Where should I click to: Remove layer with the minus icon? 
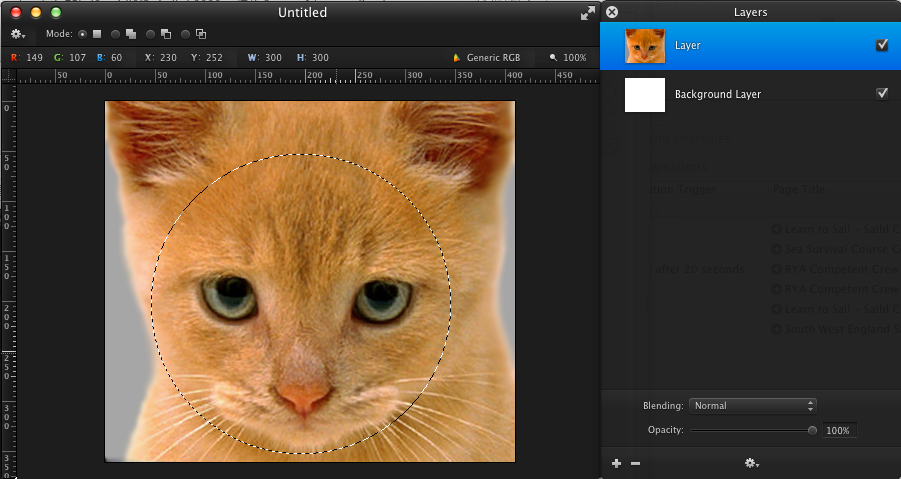coord(635,463)
